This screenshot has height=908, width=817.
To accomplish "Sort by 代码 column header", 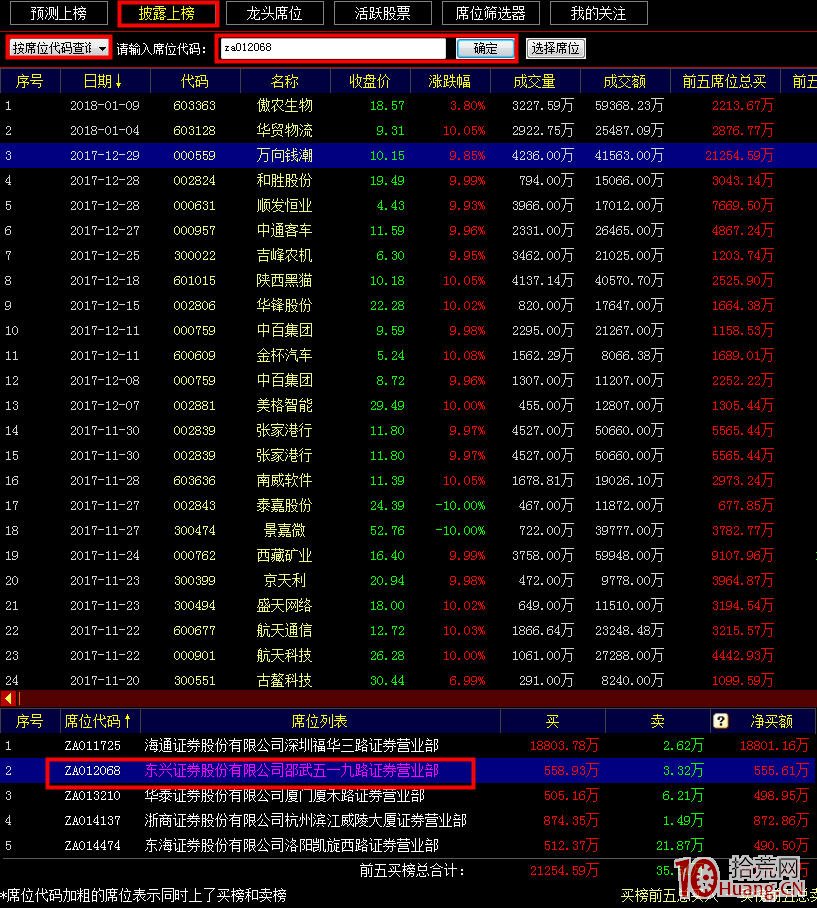I will pyautogui.click(x=195, y=81).
